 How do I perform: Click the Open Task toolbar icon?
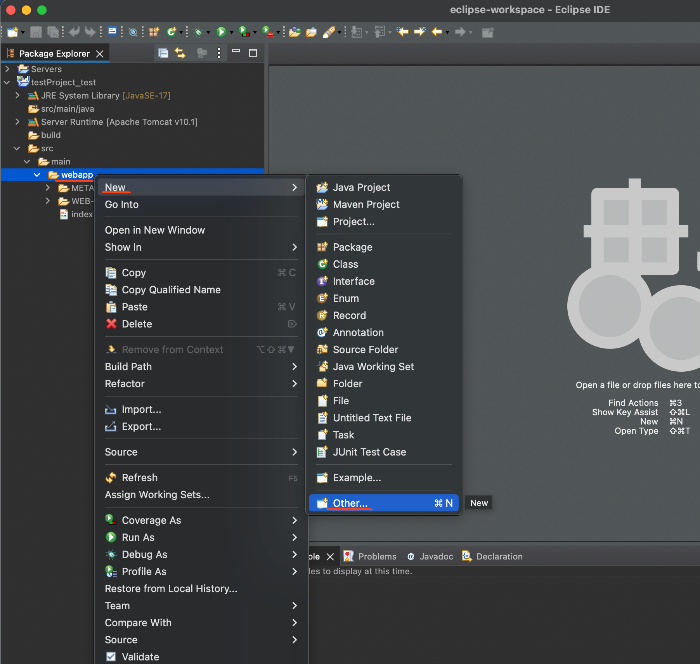pos(311,32)
